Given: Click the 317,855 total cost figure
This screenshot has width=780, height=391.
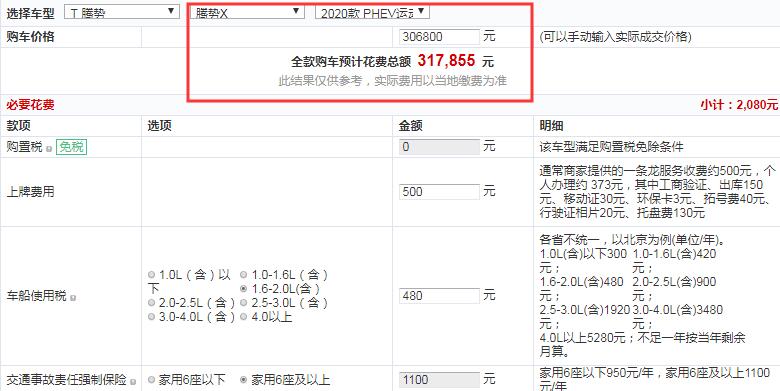Looking at the screenshot, I should pyautogui.click(x=447, y=61).
